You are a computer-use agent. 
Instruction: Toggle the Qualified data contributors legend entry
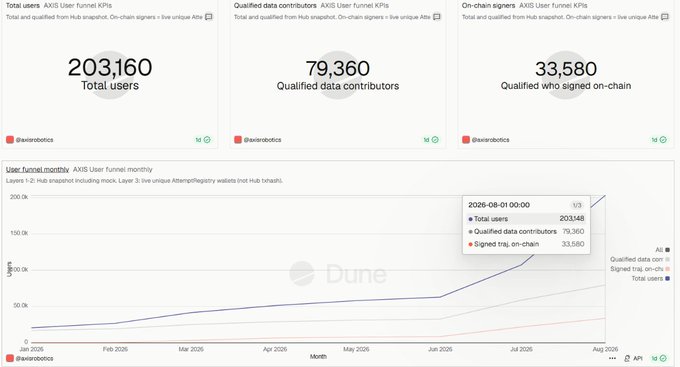pos(640,259)
